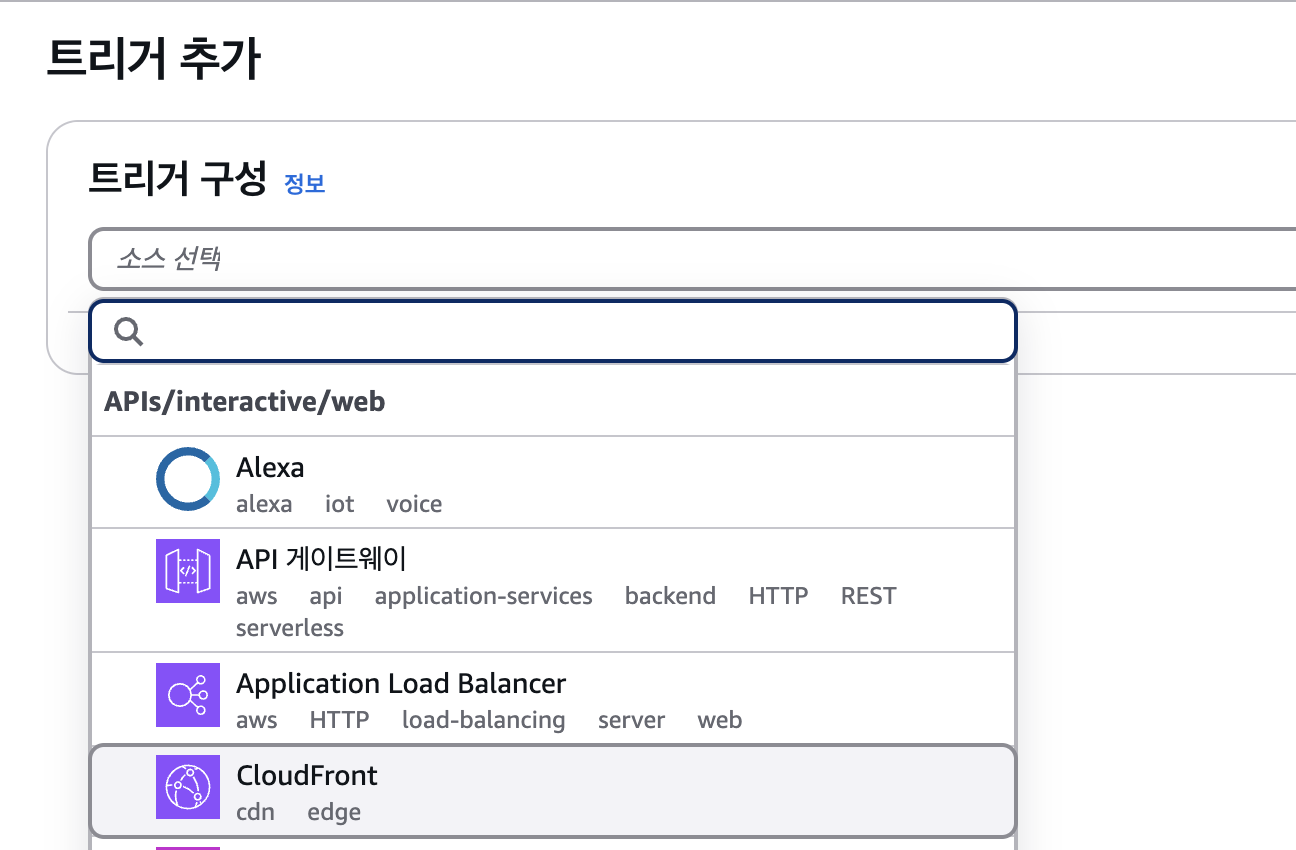The height and width of the screenshot is (850, 1296).
Task: Click the 'backend' tag text
Action: 670,596
